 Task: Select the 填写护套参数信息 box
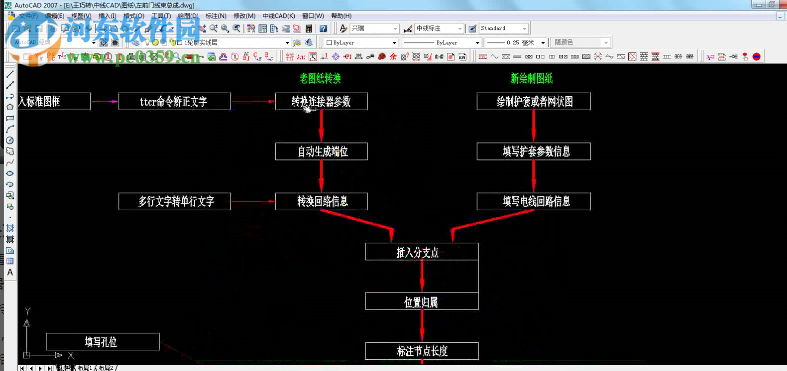(x=534, y=151)
